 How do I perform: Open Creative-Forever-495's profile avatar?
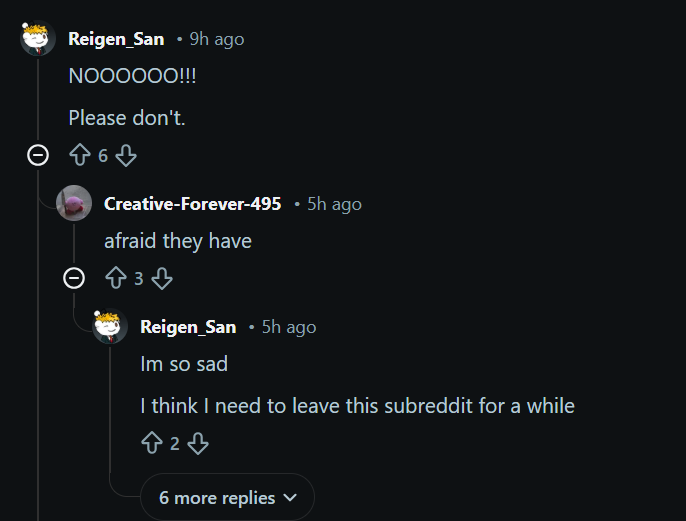coord(74,204)
